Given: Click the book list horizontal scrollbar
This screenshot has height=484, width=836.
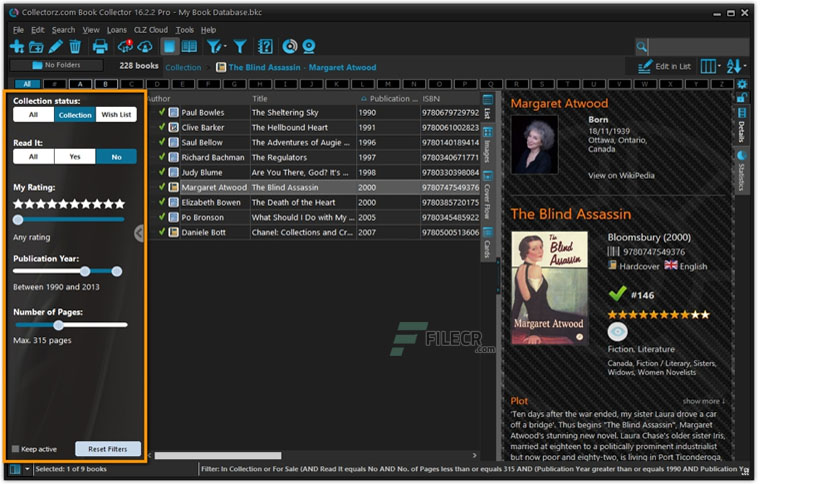Looking at the screenshot, I should tap(218, 456).
